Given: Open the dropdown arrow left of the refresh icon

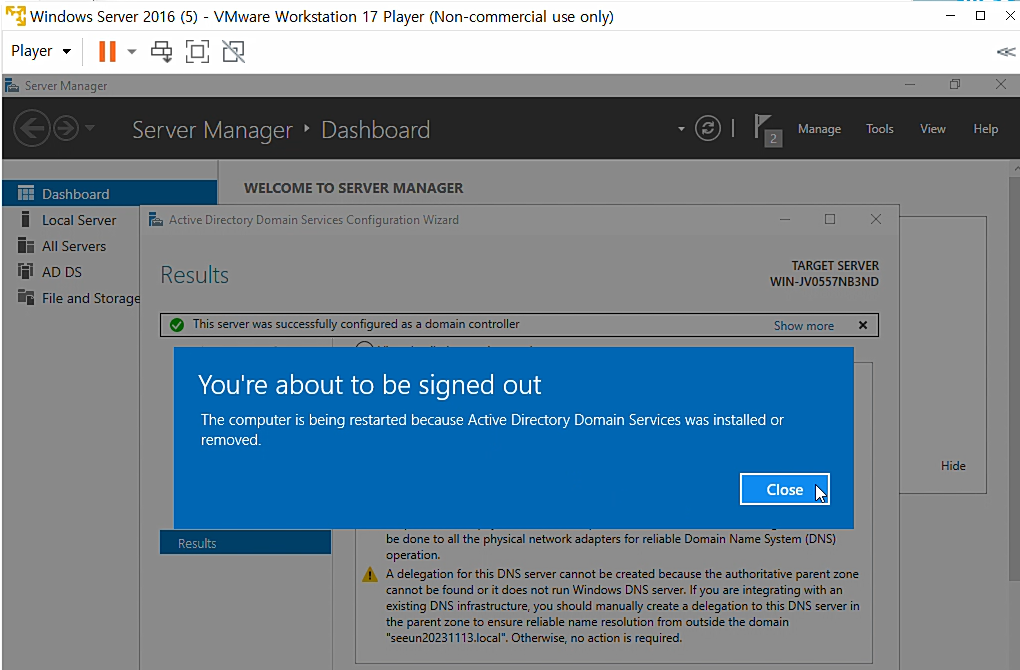Looking at the screenshot, I should pos(681,129).
